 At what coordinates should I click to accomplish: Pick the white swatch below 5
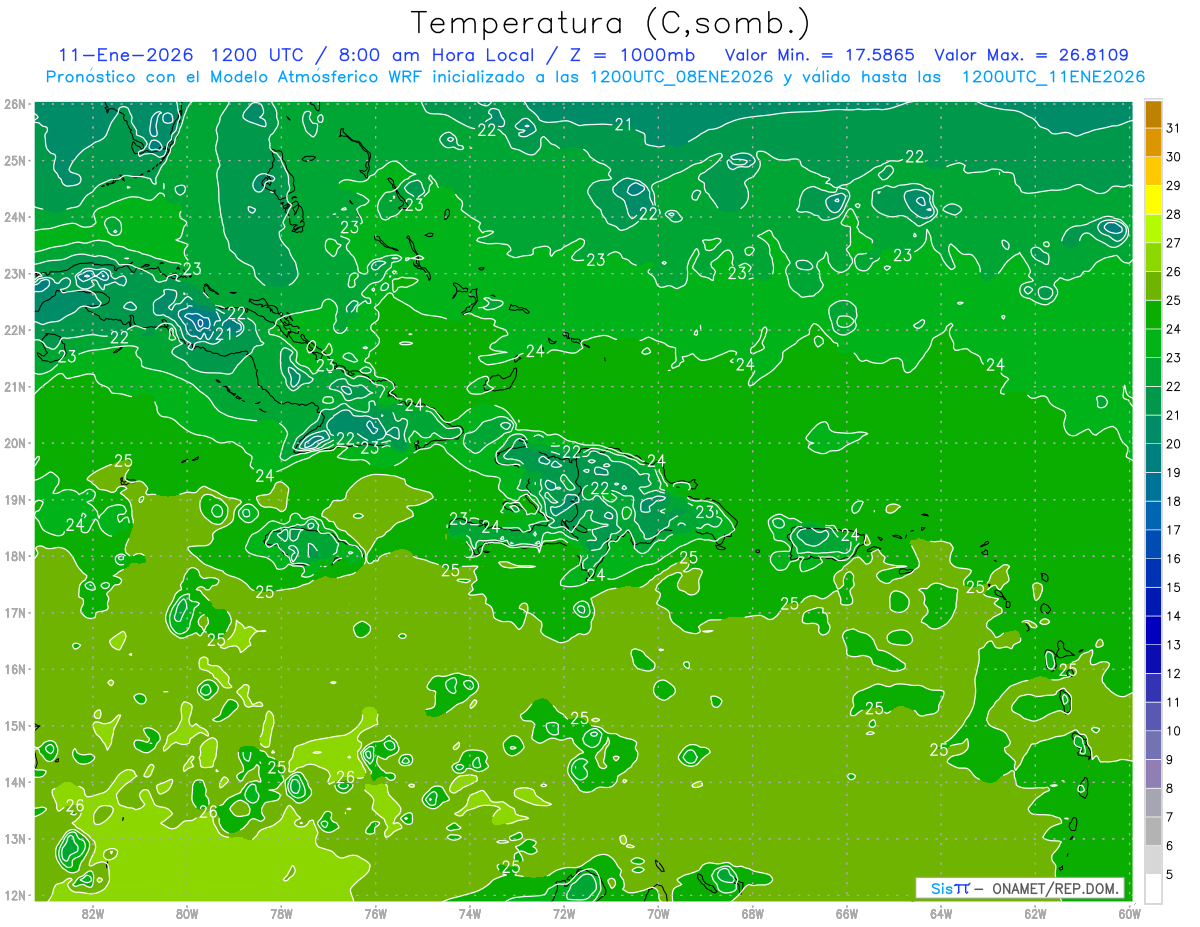coord(1153,888)
